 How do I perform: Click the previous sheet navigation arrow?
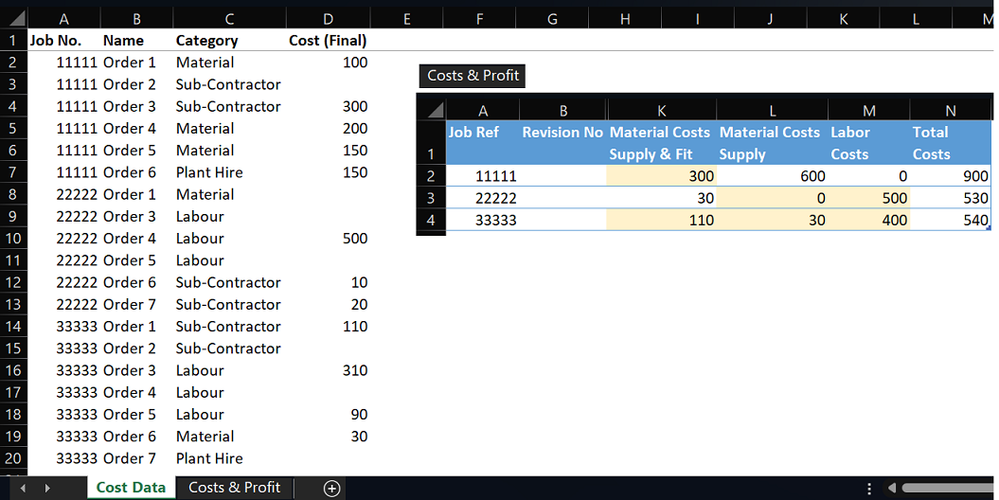(x=23, y=489)
